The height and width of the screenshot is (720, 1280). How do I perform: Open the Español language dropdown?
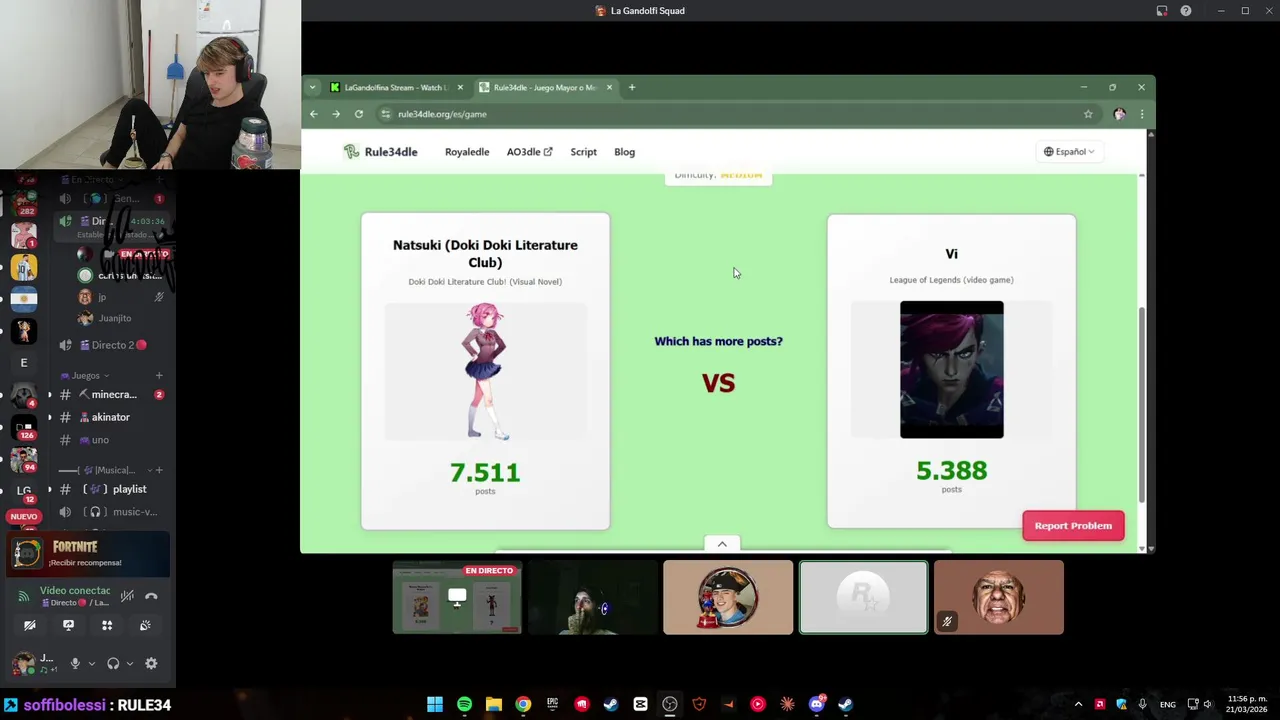1069,152
